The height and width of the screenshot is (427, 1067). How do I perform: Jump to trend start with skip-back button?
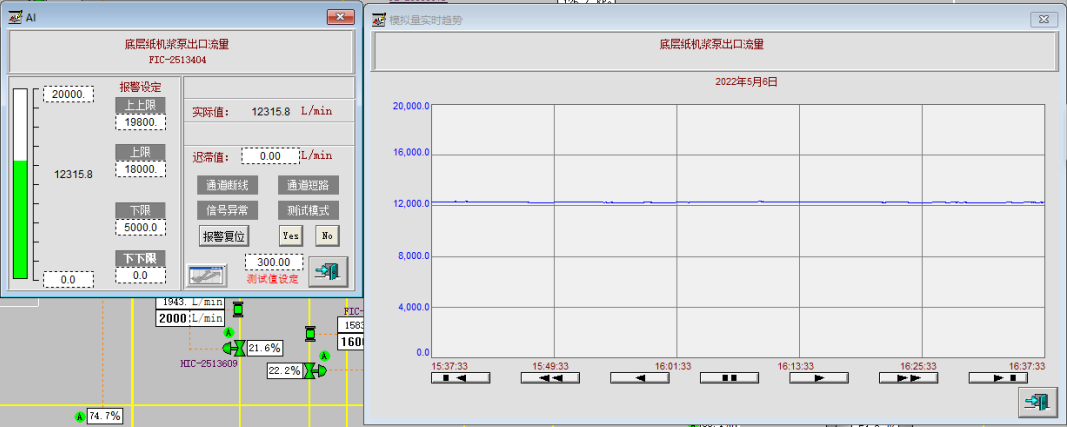[x=461, y=378]
